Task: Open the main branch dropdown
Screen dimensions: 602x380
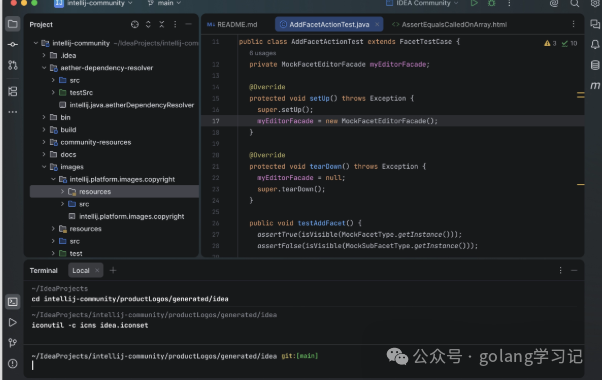Action: [164, 3]
